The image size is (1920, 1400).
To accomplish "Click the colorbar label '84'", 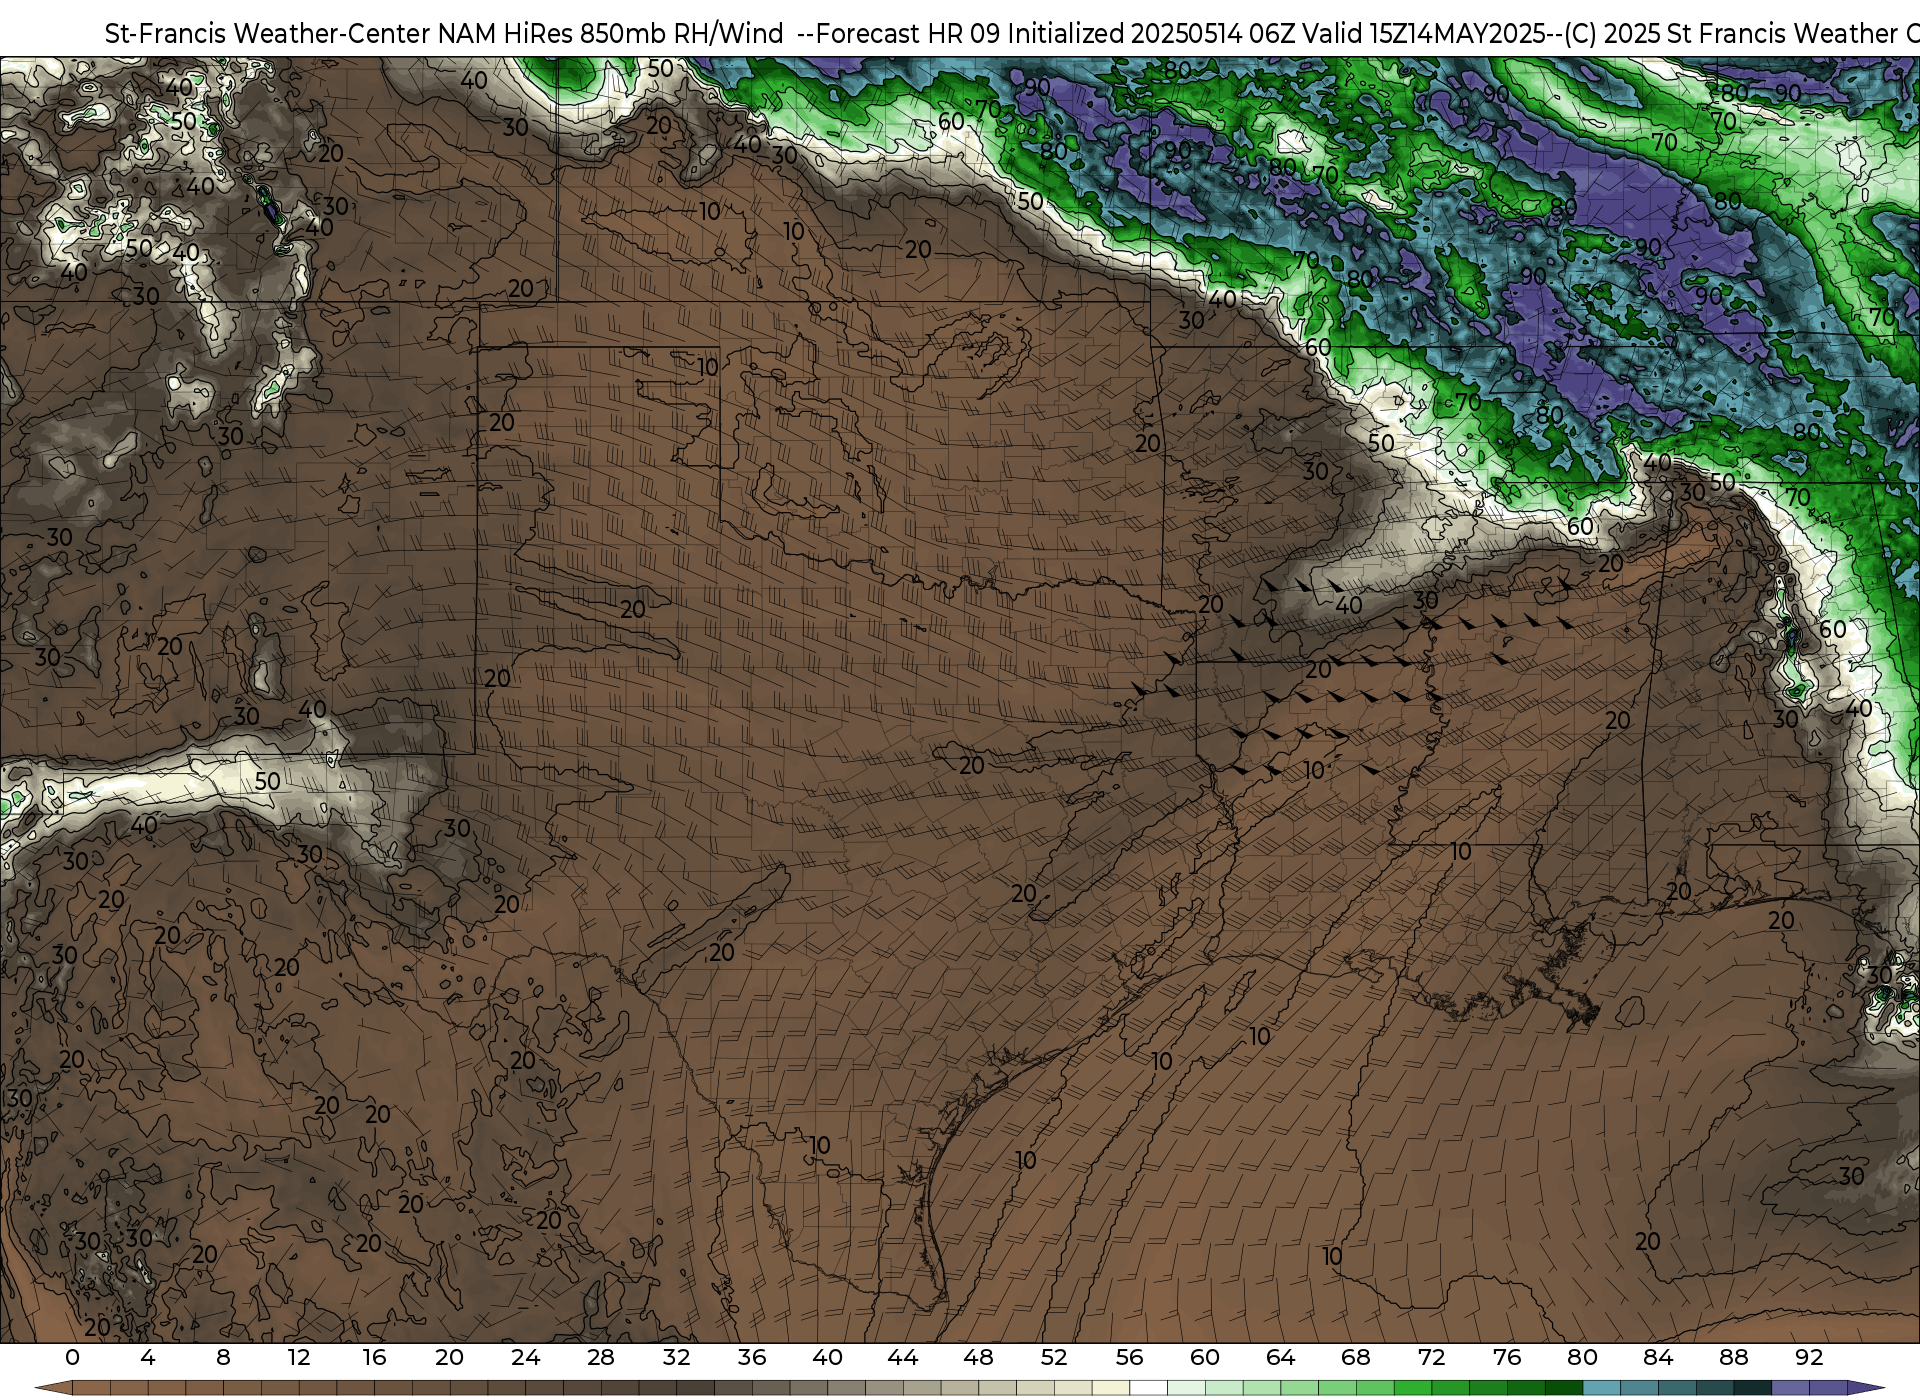I will point(1658,1357).
